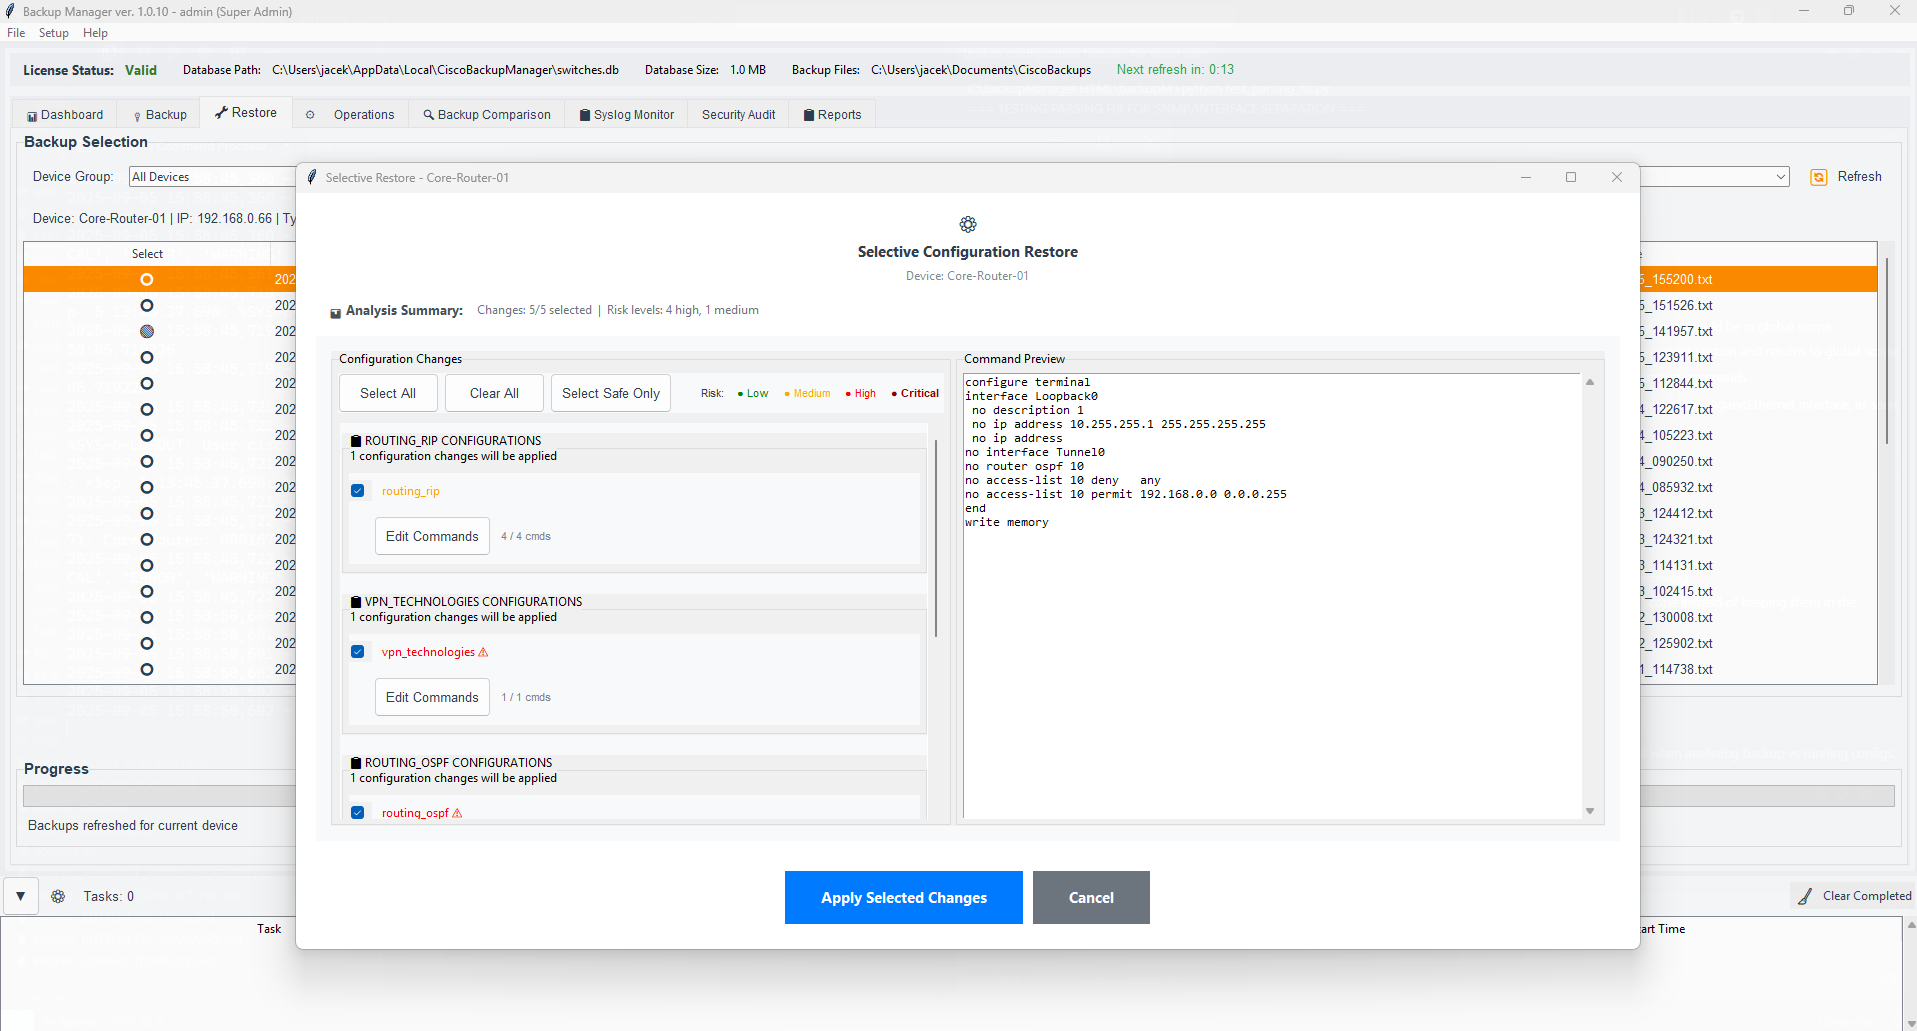
Task: Click the Task column header
Action: tap(269, 929)
